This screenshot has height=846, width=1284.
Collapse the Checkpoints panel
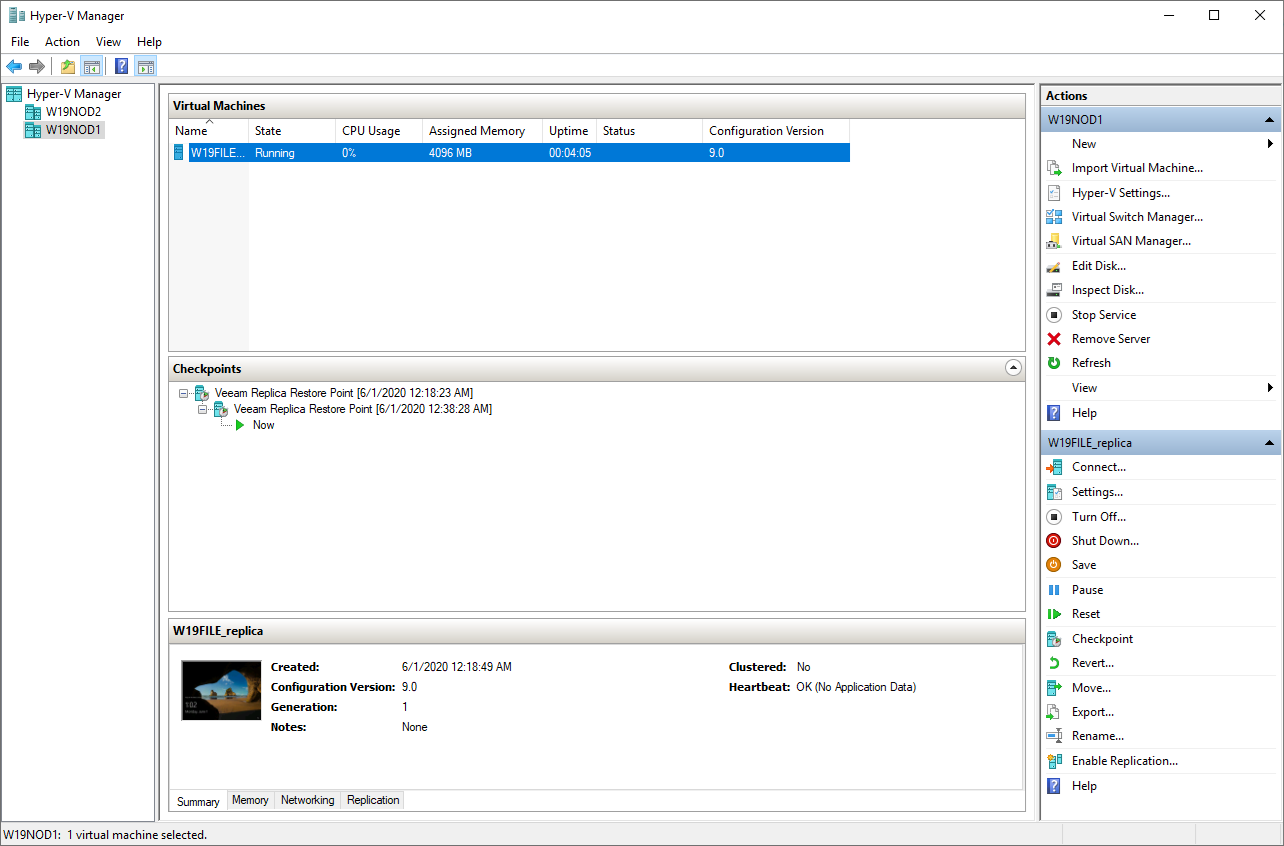pyautogui.click(x=1013, y=368)
